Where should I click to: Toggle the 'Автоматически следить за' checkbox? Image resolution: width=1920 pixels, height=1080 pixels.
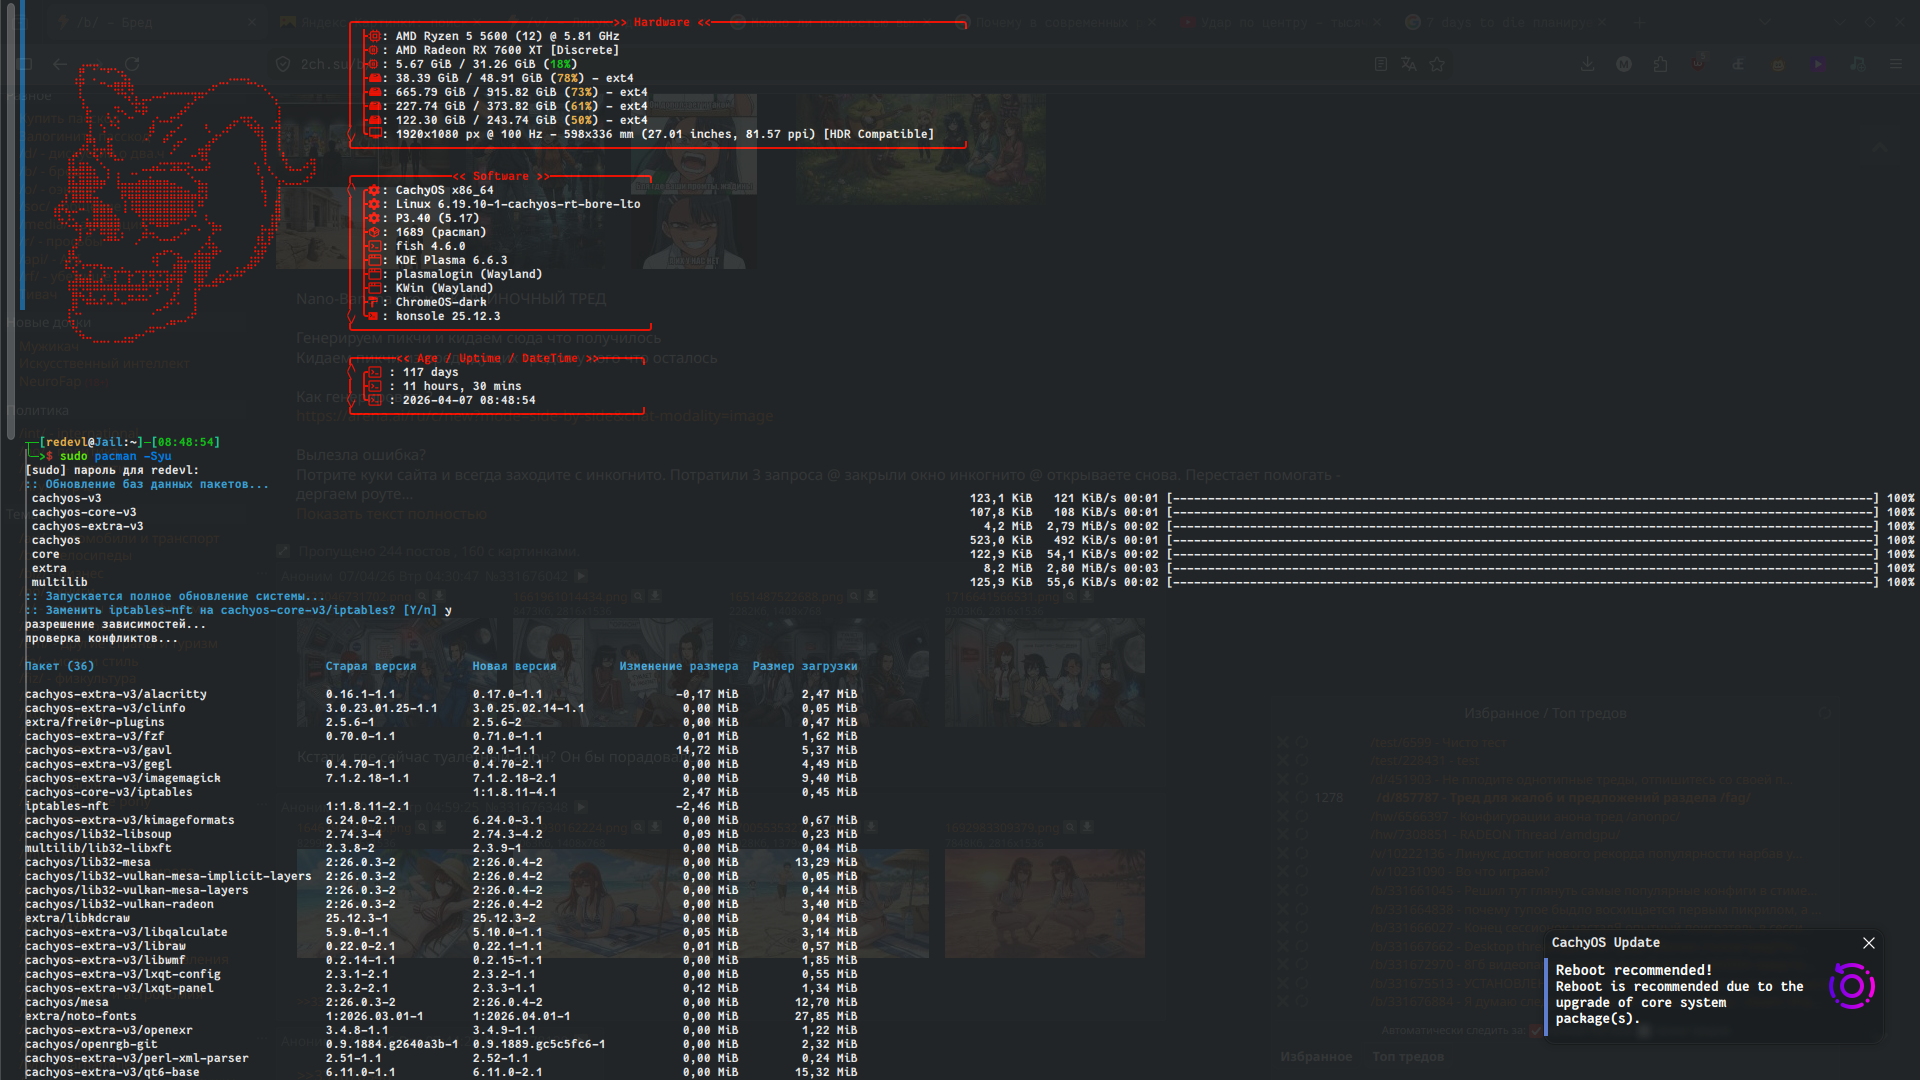[x=1535, y=1030]
